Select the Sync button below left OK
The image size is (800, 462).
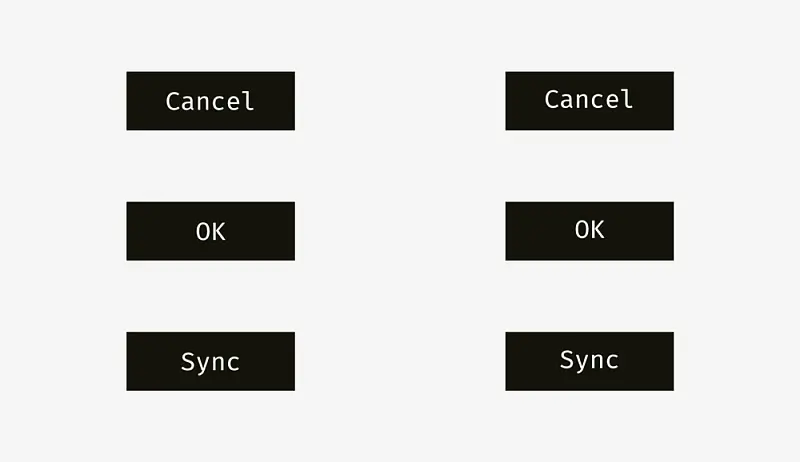point(211,362)
